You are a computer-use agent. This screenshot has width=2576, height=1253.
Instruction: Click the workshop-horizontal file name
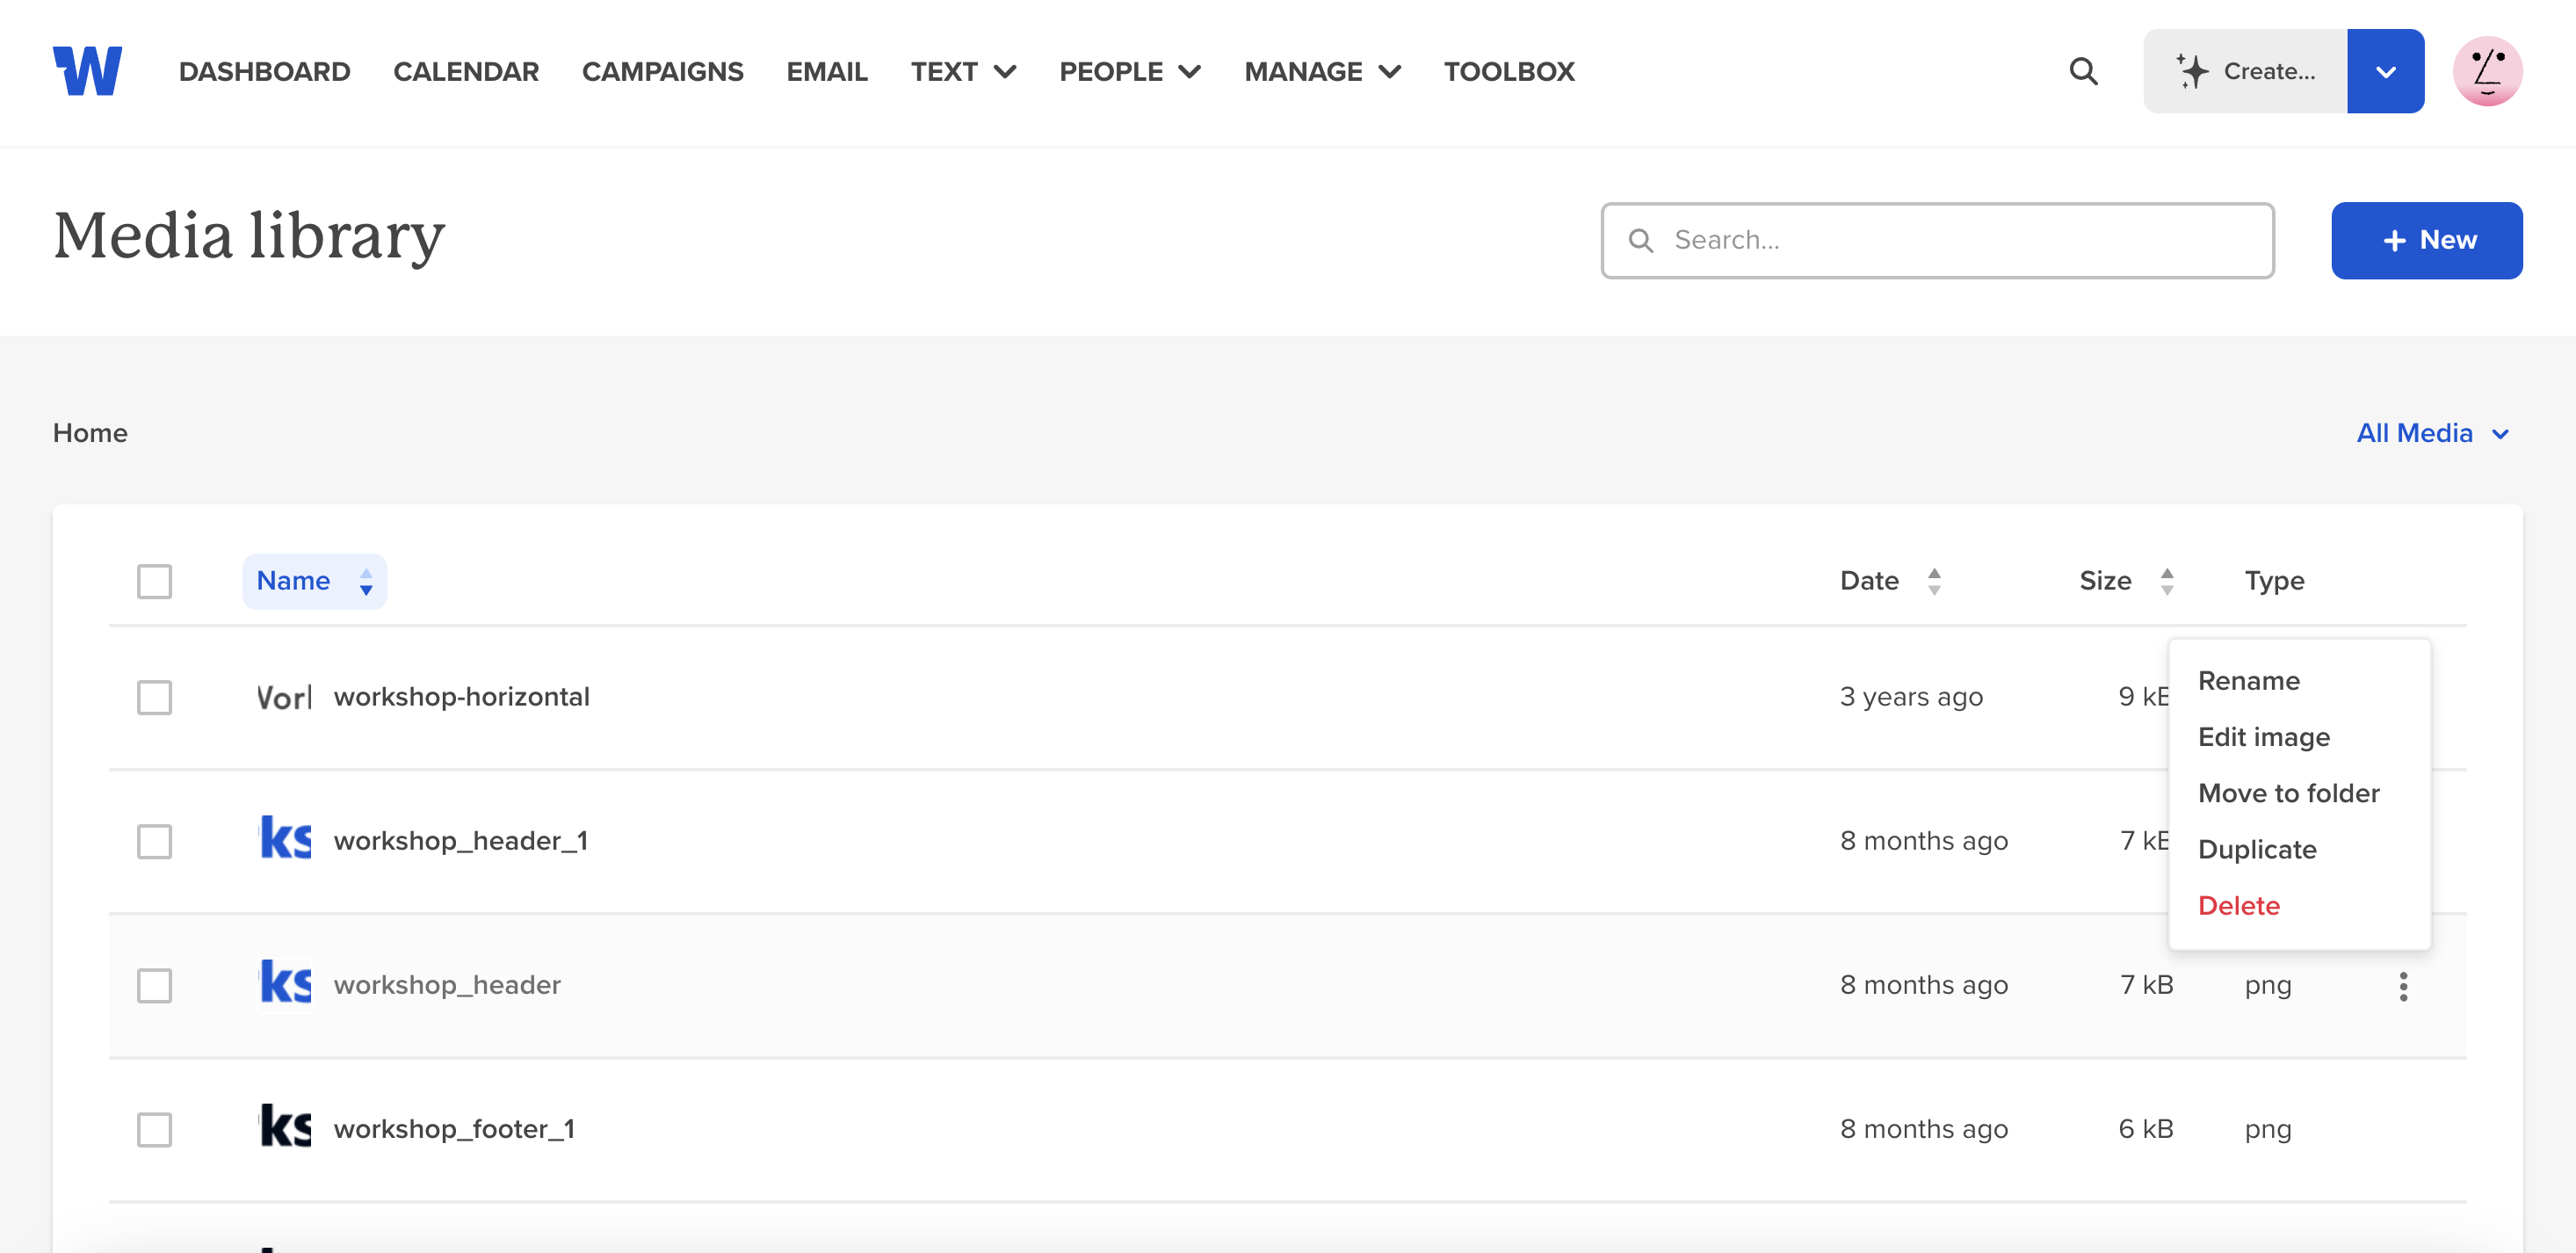(x=461, y=697)
